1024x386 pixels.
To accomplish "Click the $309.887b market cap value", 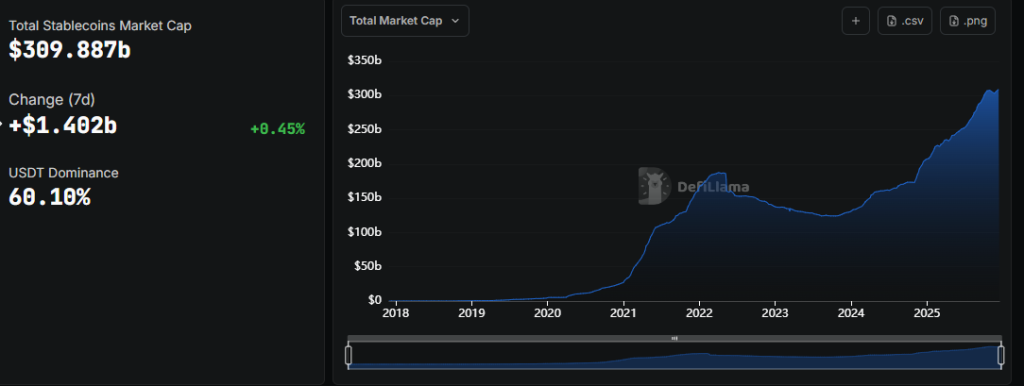I will pos(70,50).
